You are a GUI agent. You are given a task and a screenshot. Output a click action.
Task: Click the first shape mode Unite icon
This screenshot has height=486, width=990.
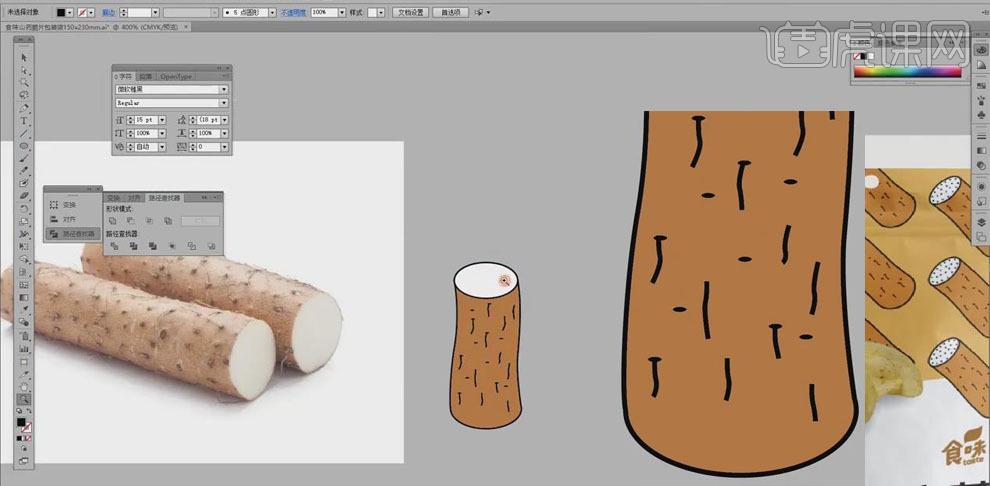pos(115,220)
